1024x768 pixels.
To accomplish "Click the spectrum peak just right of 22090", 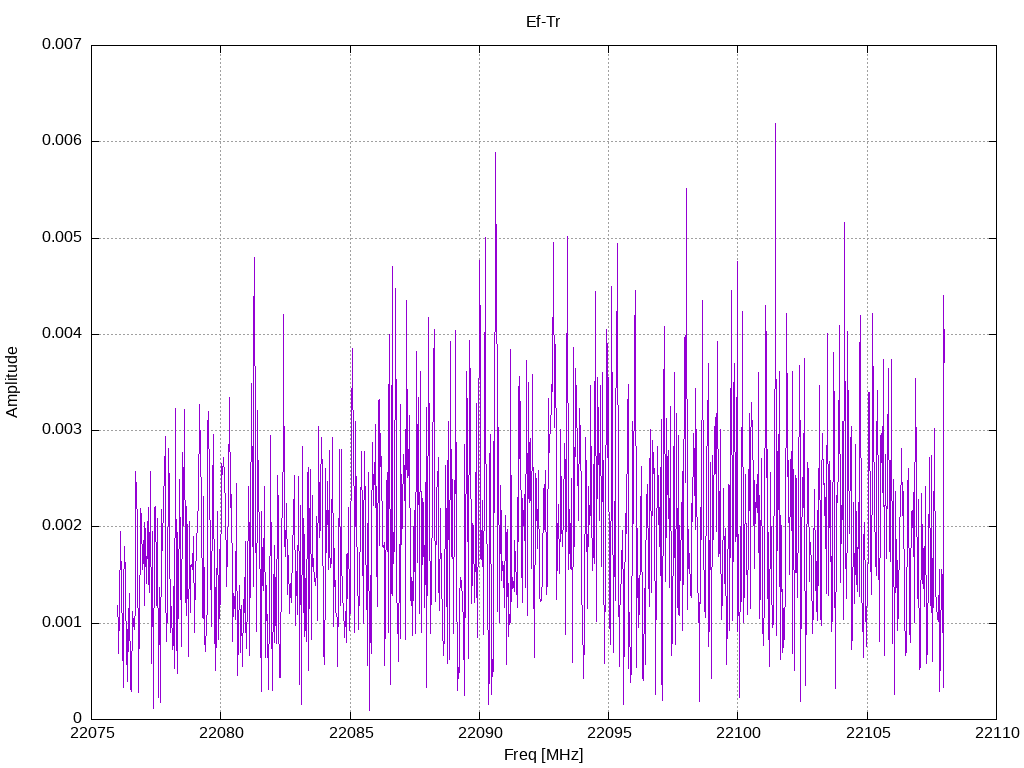I will (x=495, y=153).
